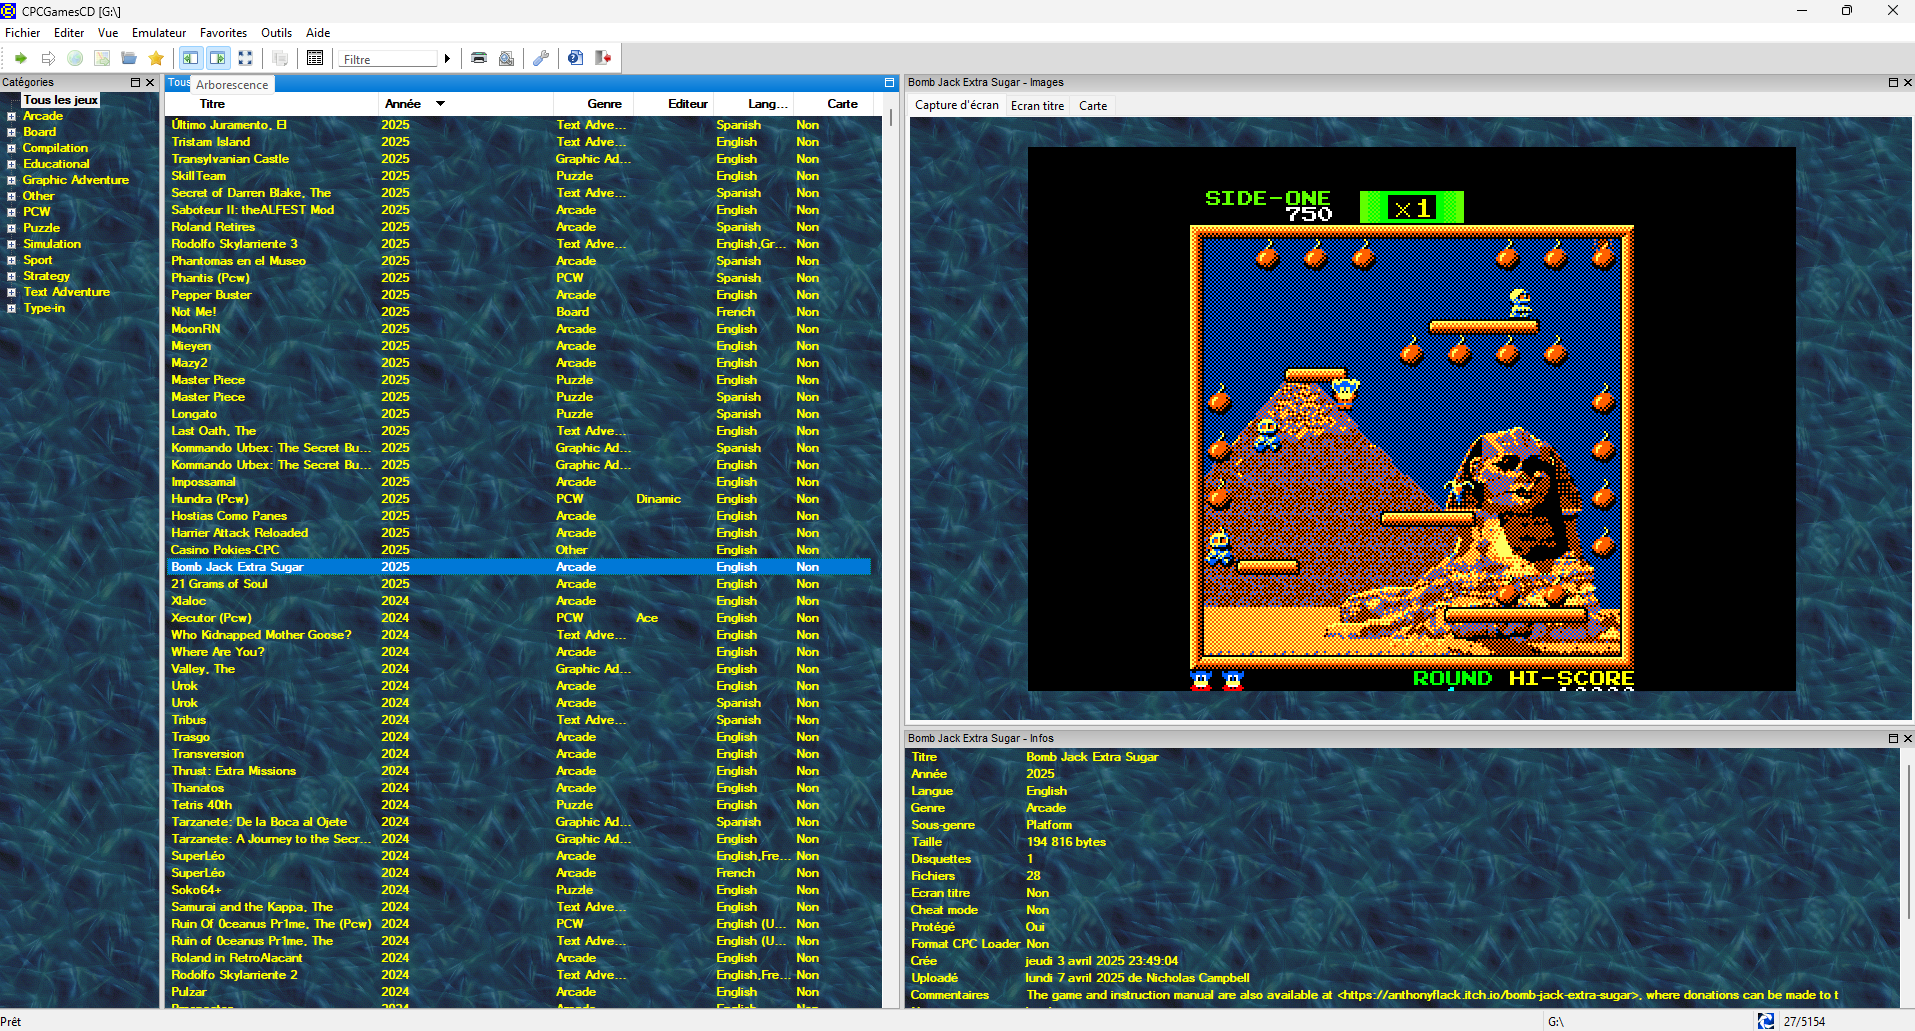This screenshot has width=1915, height=1031.
Task: Expand the Simulation category
Action: click(11, 244)
